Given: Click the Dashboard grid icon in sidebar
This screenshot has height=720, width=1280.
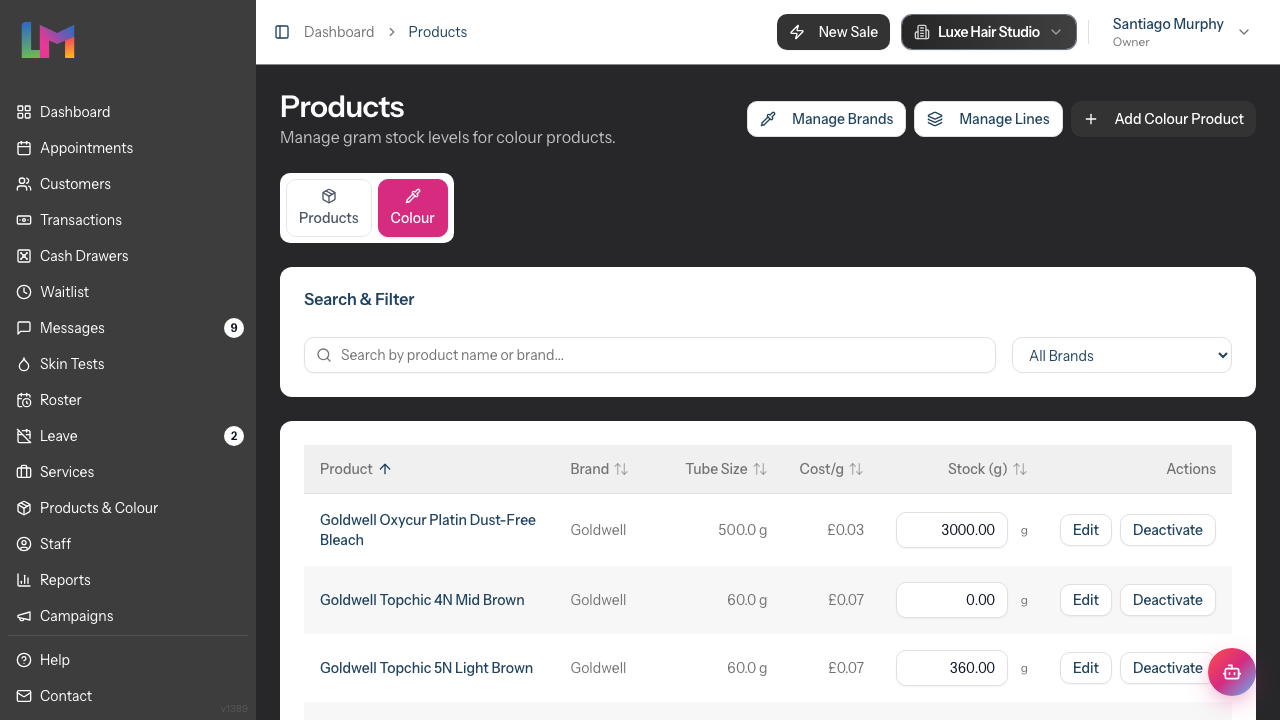Looking at the screenshot, I should point(24,112).
